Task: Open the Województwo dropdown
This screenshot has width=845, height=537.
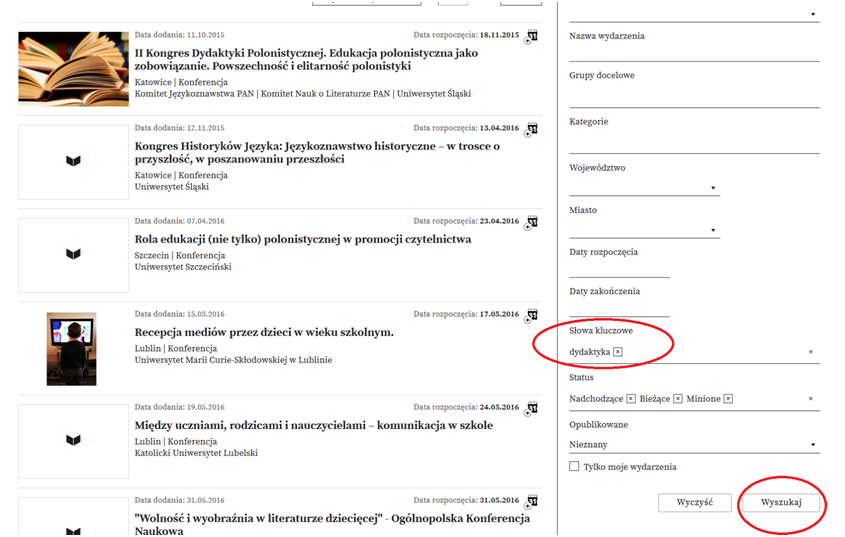Action: click(x=645, y=188)
